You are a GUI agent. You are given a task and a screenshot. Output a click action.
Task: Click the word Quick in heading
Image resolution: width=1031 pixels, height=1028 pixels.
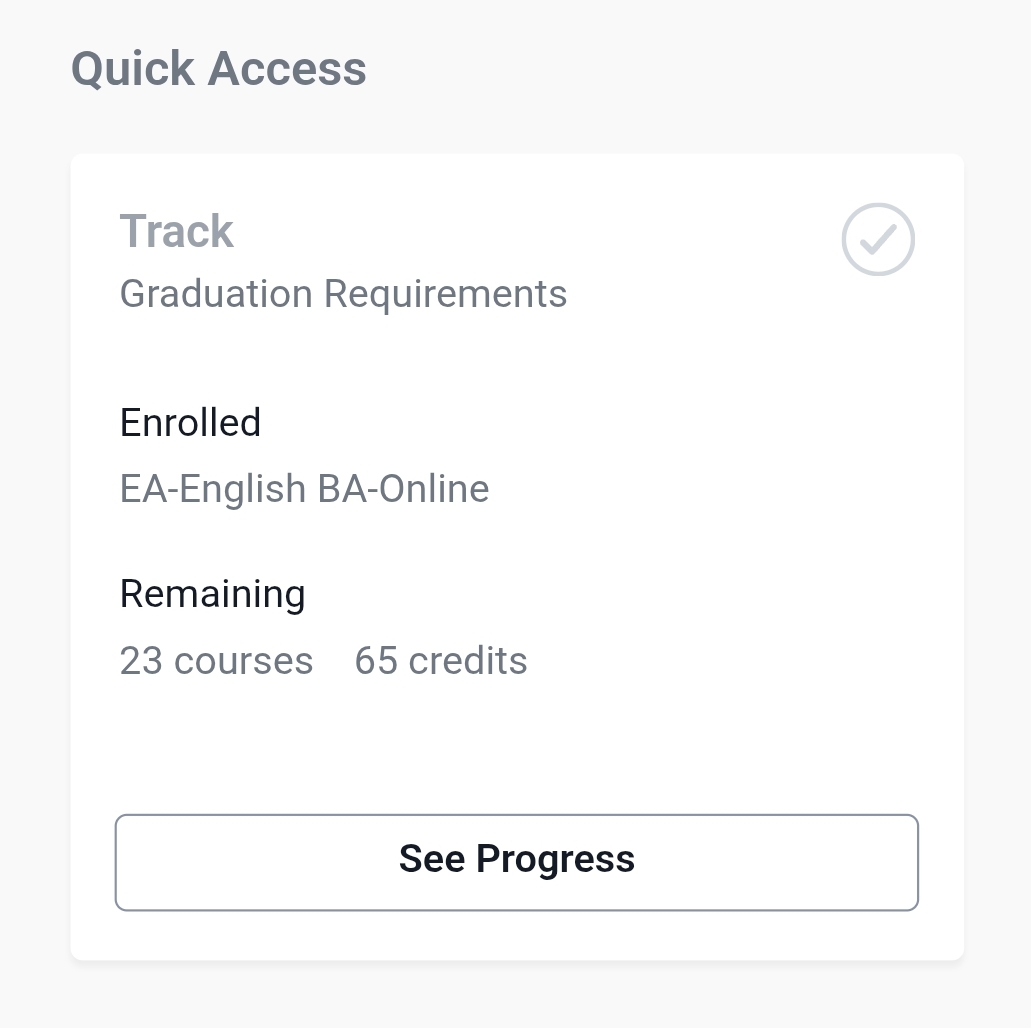click(133, 69)
